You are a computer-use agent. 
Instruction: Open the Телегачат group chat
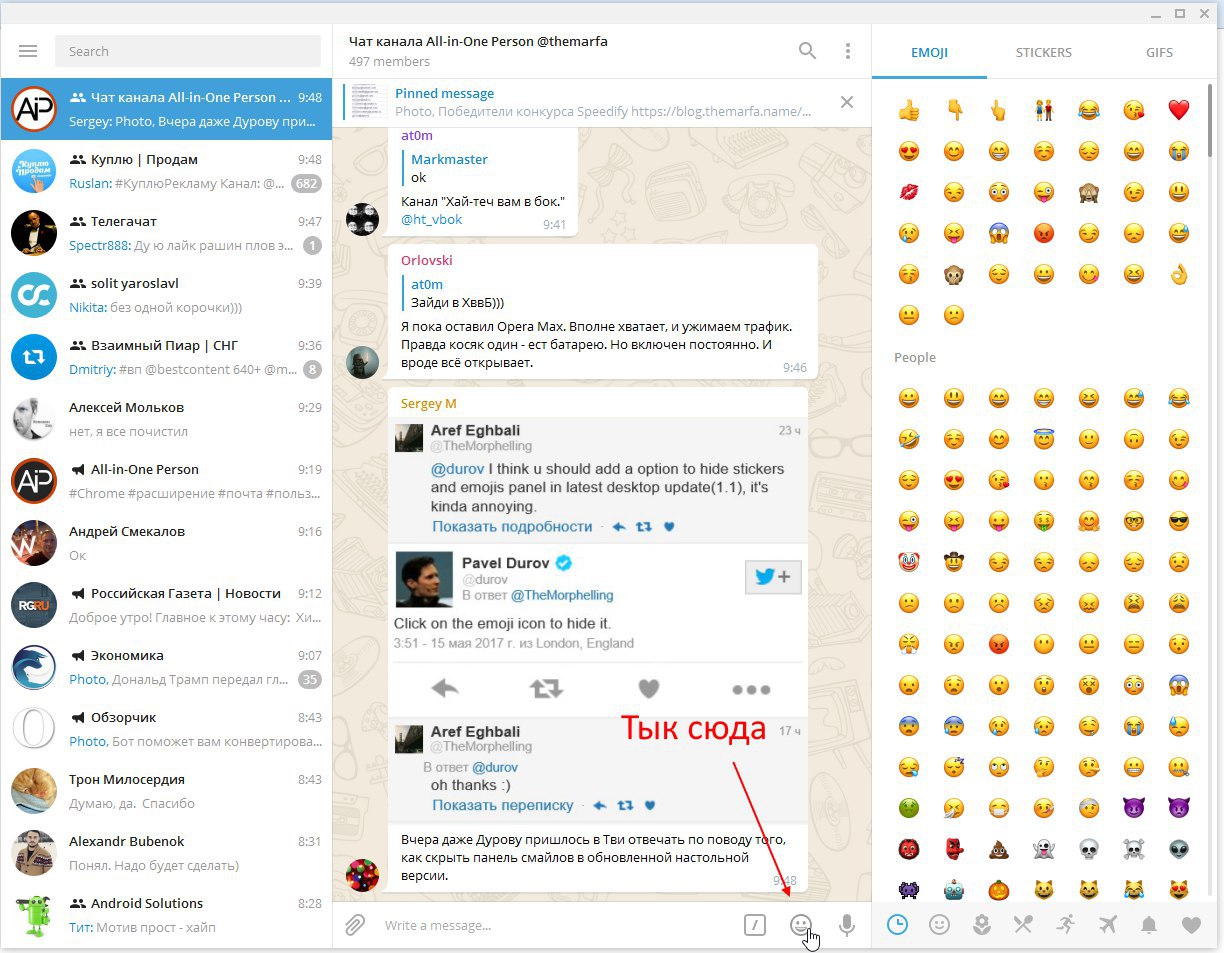click(x=166, y=233)
